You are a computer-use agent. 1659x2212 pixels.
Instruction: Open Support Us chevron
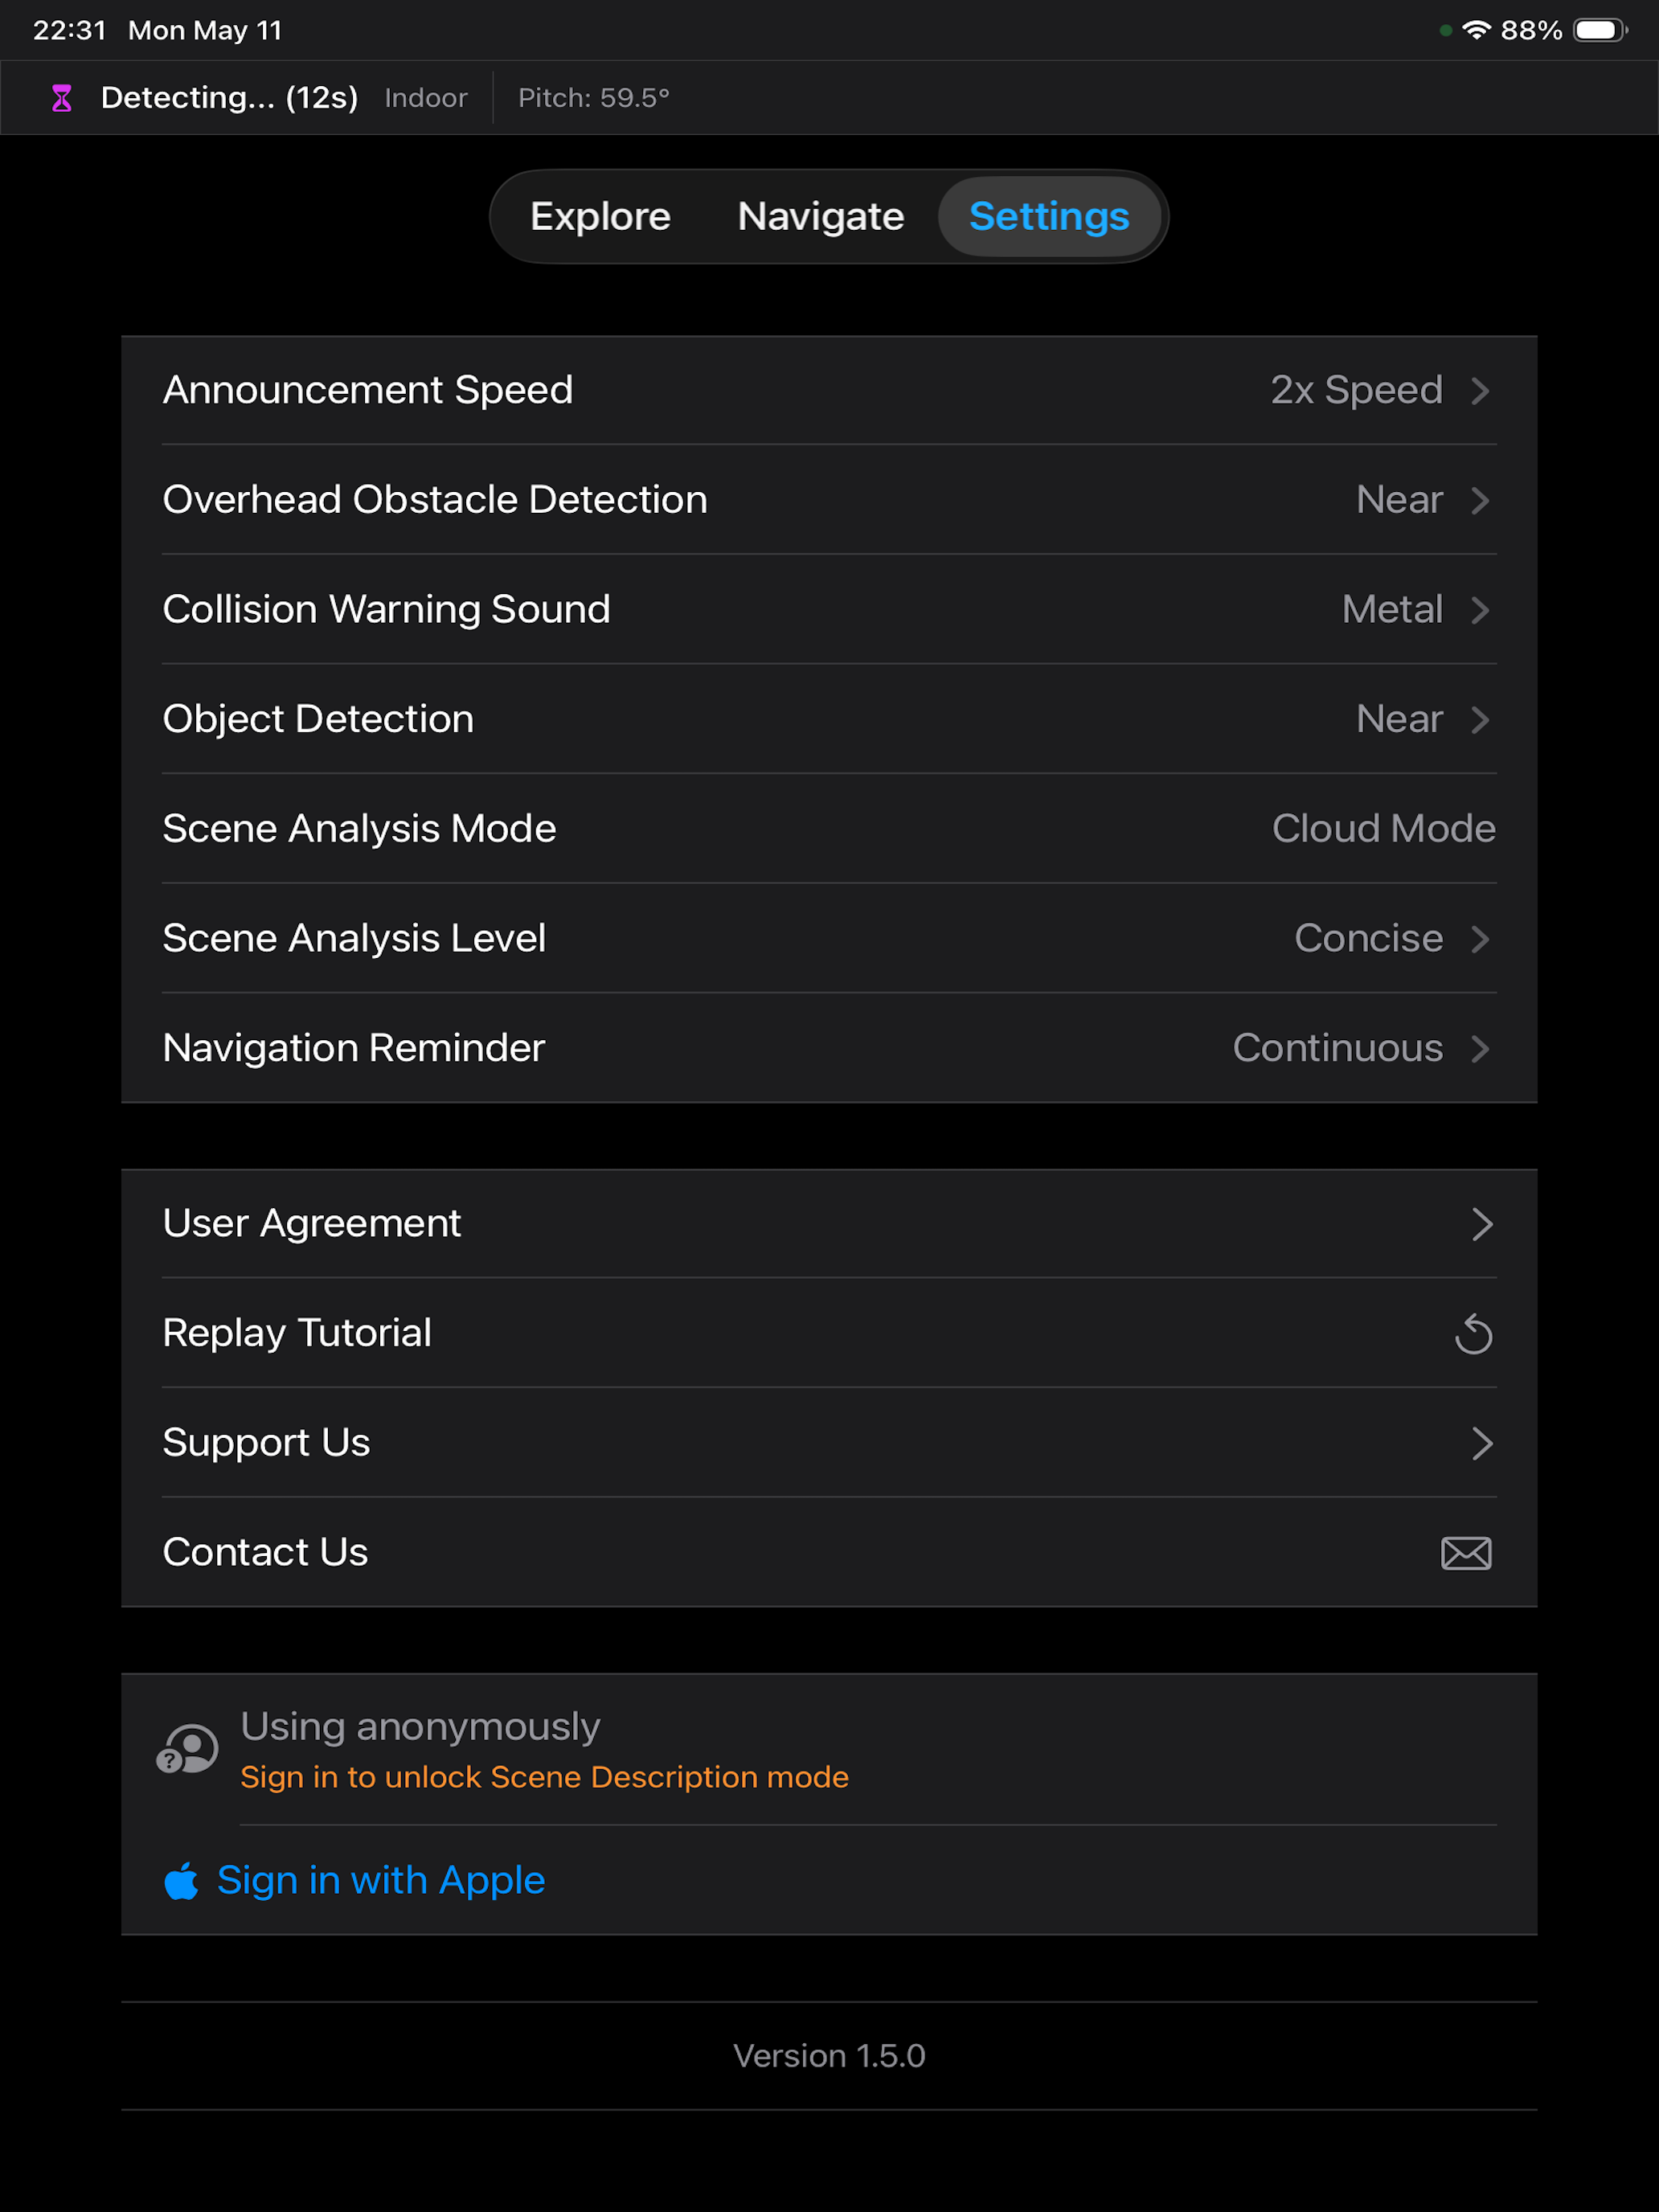pos(1482,1443)
